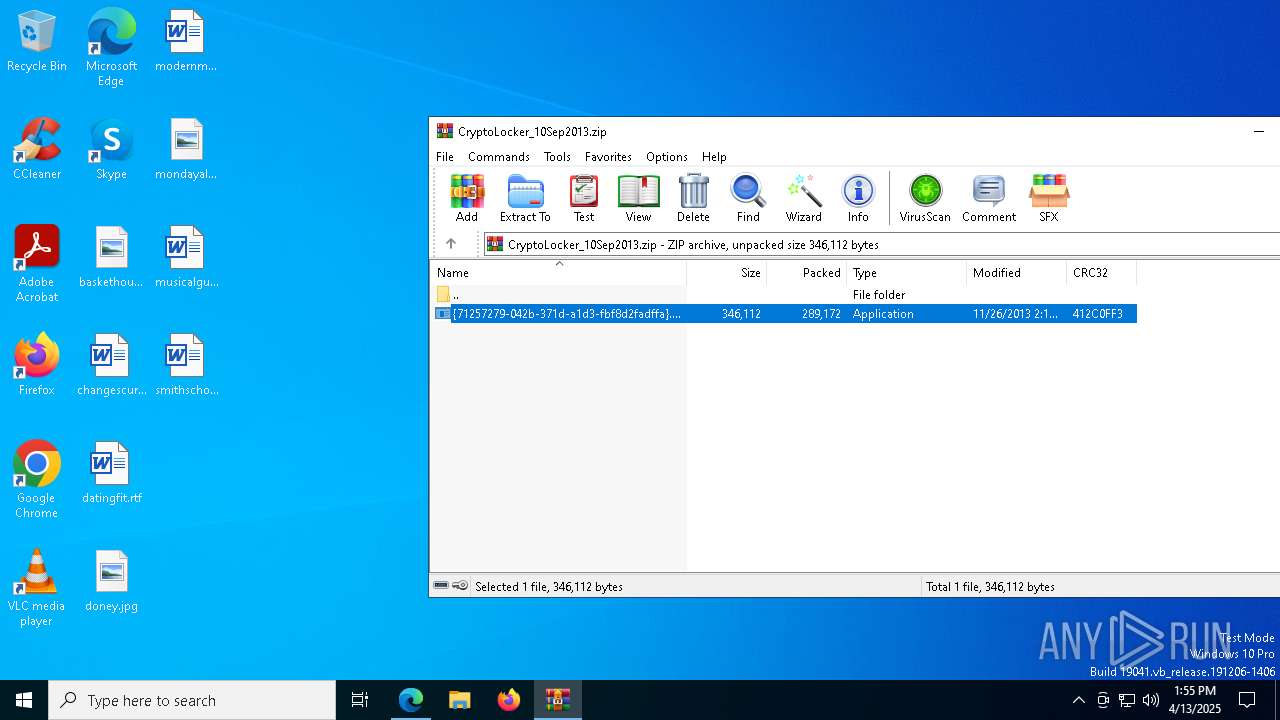This screenshot has height=720, width=1280.
Task: Click the volume speaker tray icon
Action: coord(1150,700)
